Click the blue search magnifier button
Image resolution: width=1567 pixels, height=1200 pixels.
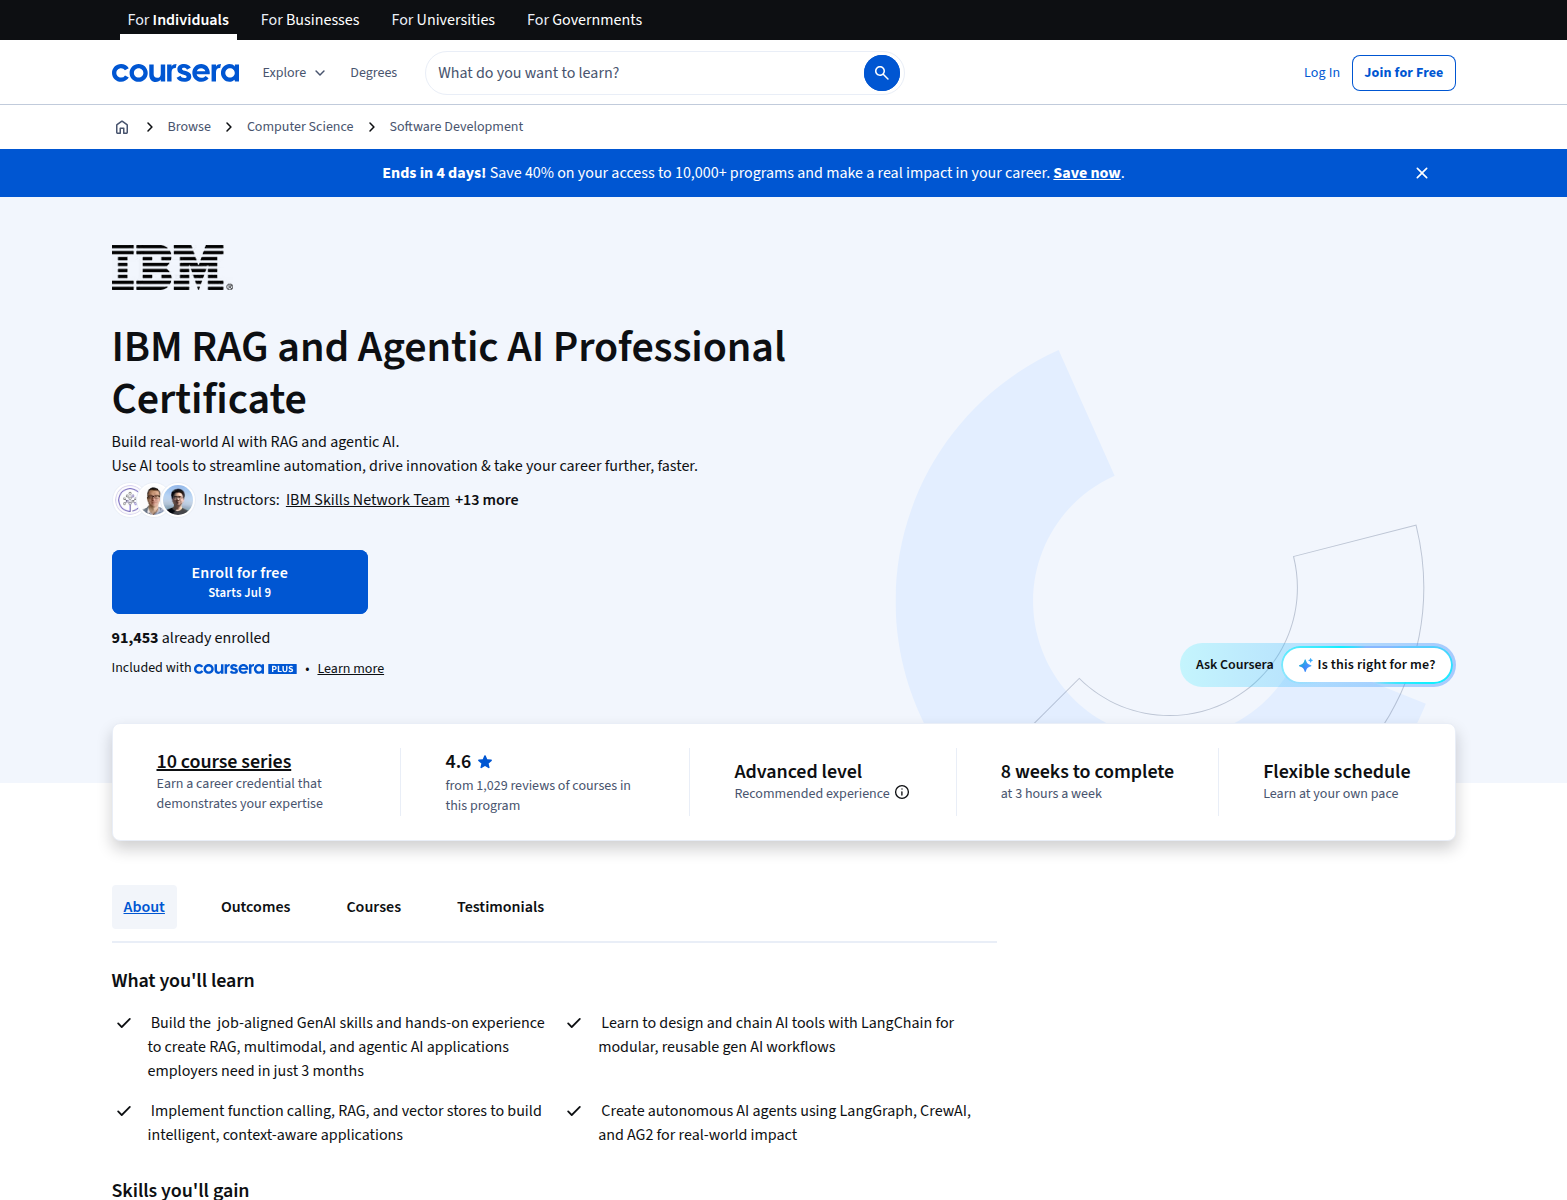[x=881, y=73]
